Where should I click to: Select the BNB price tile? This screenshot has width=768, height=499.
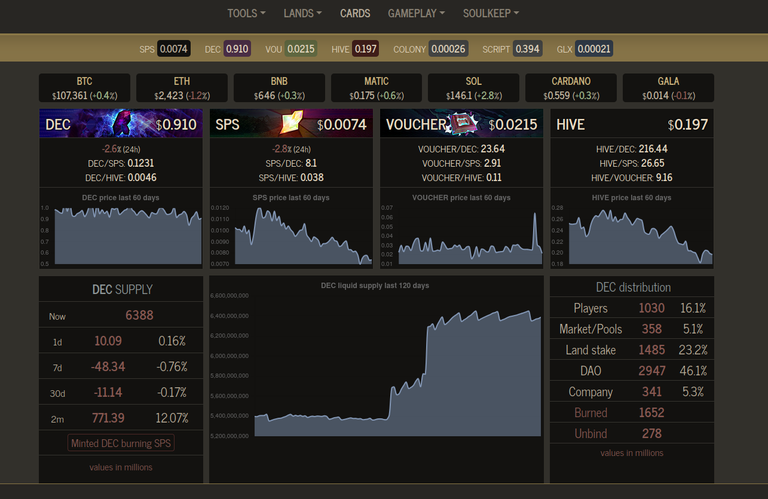(x=279, y=88)
